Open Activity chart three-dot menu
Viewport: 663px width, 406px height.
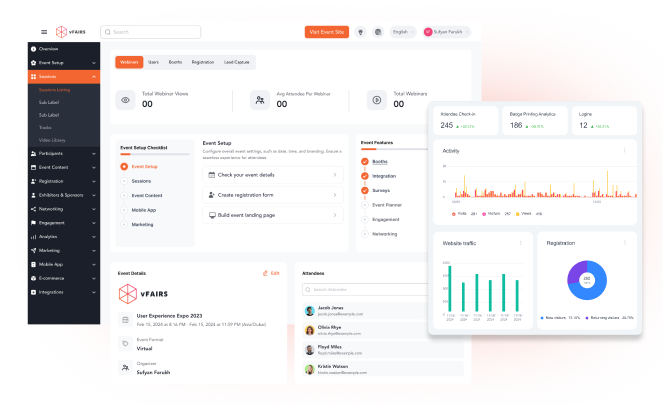click(624, 151)
